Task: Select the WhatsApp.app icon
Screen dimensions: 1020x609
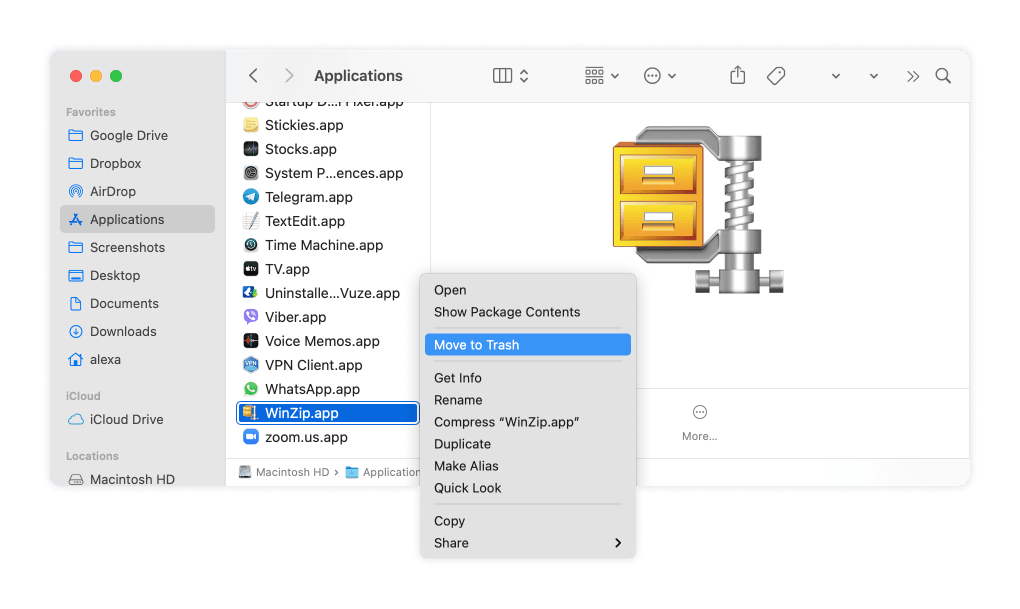Action: pyautogui.click(x=251, y=389)
